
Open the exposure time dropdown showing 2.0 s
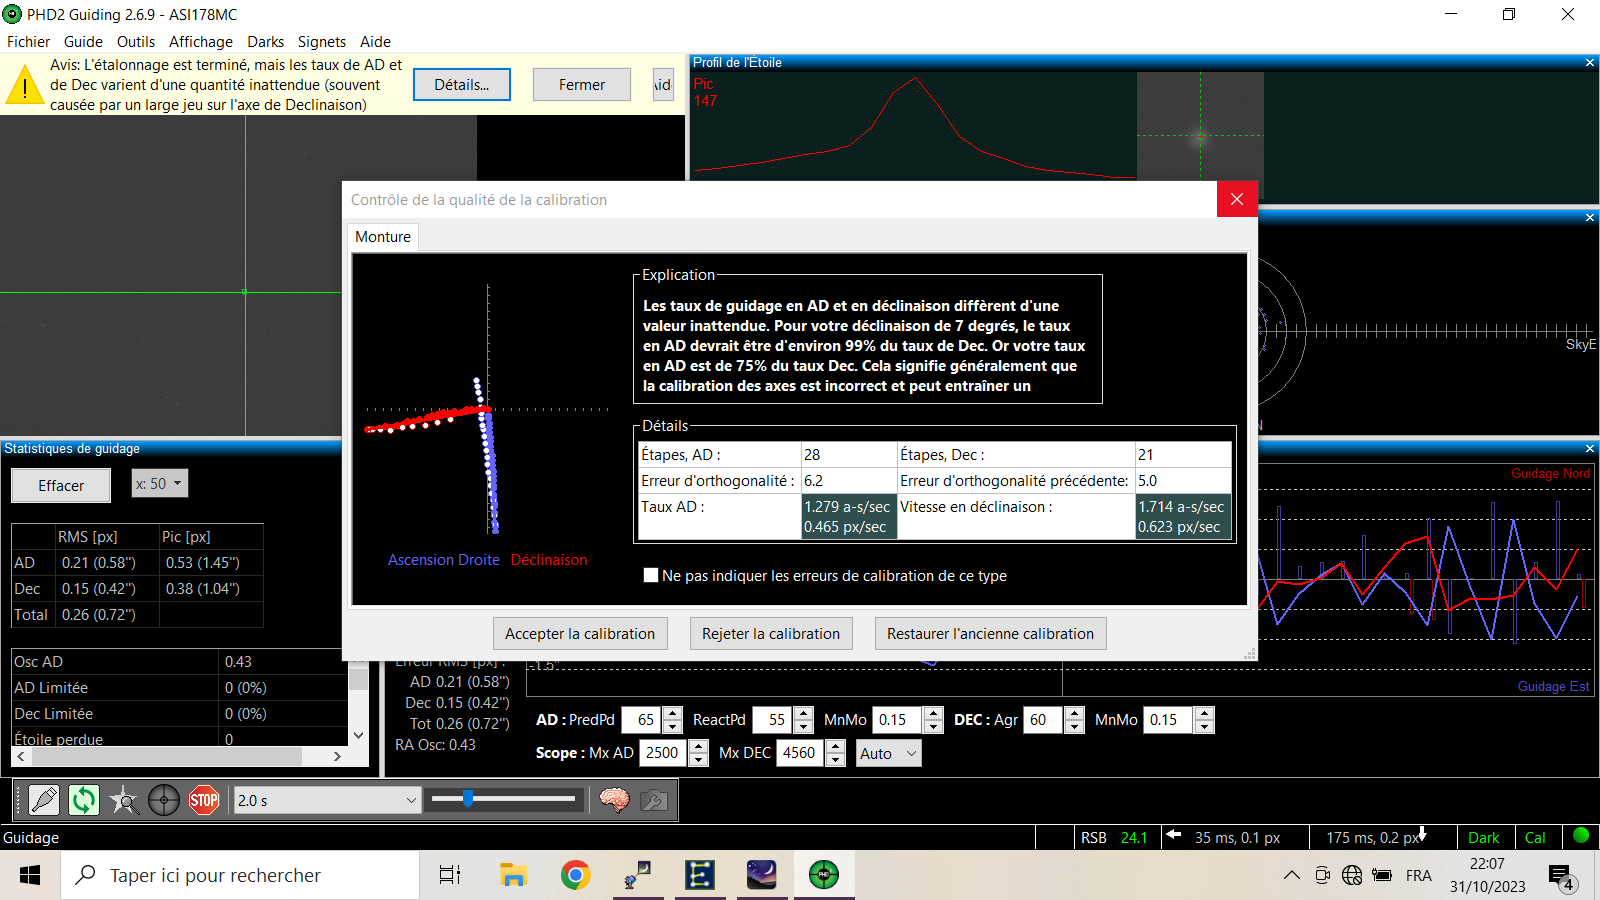tap(327, 800)
